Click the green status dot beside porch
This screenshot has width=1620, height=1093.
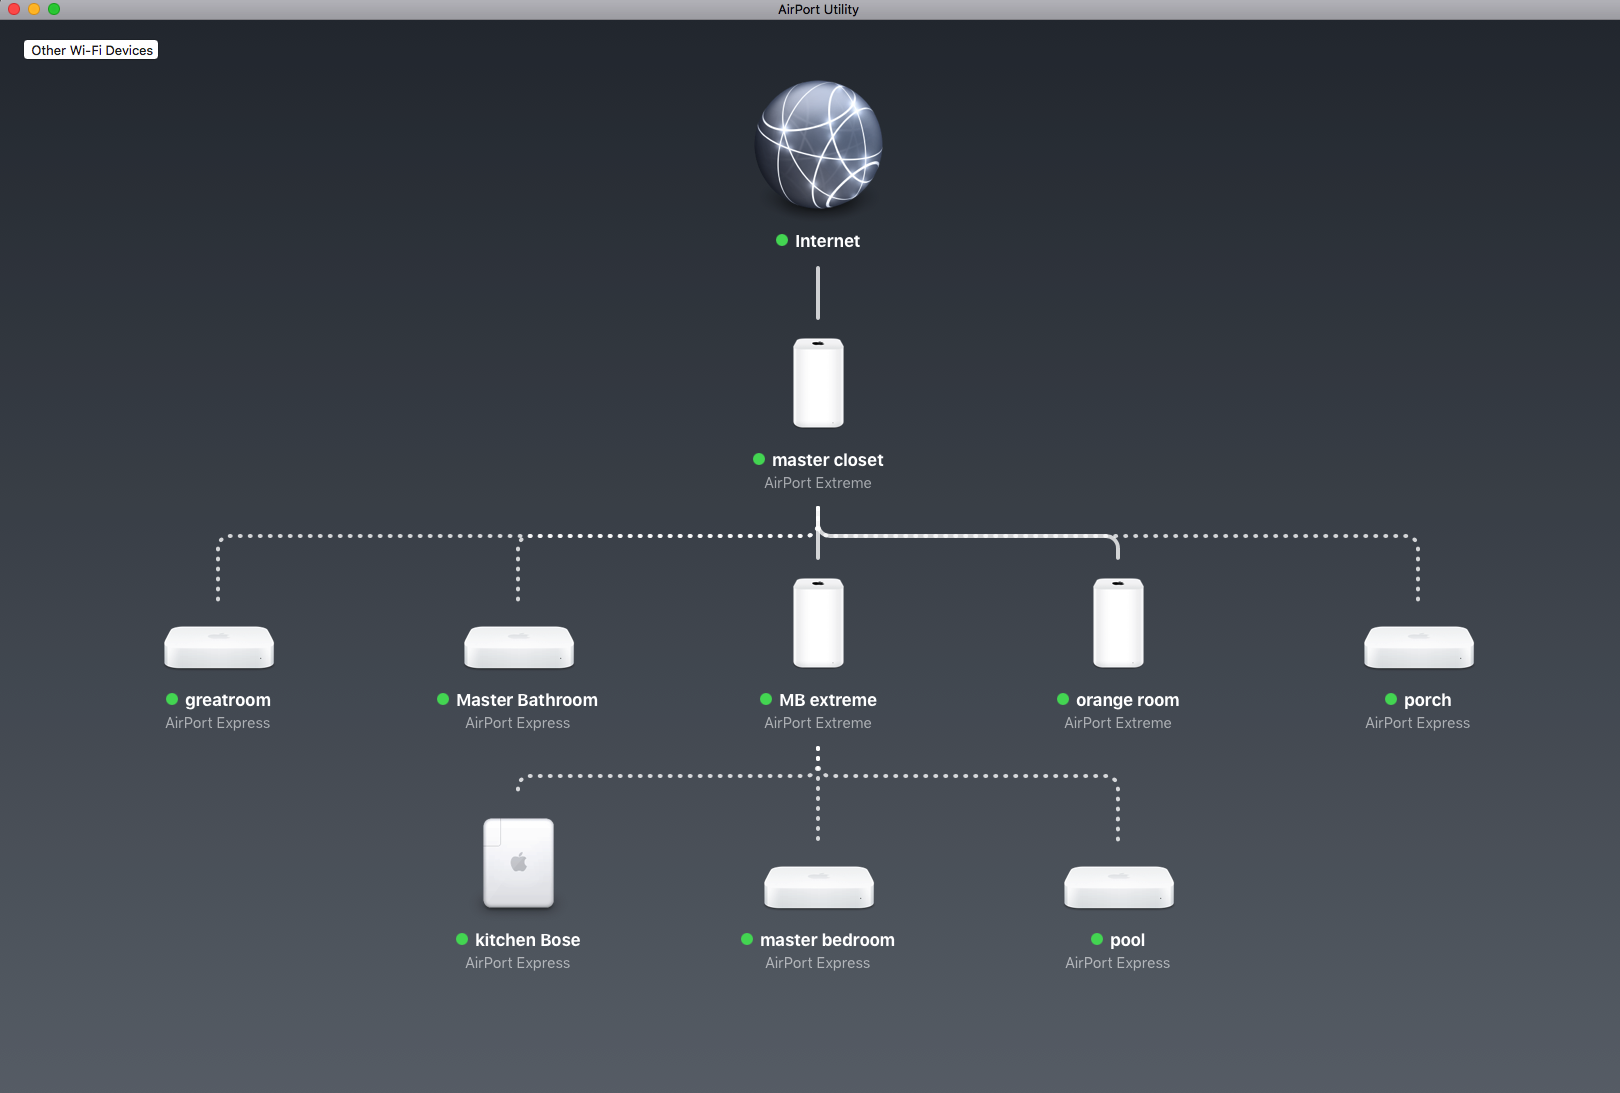[x=1391, y=699]
